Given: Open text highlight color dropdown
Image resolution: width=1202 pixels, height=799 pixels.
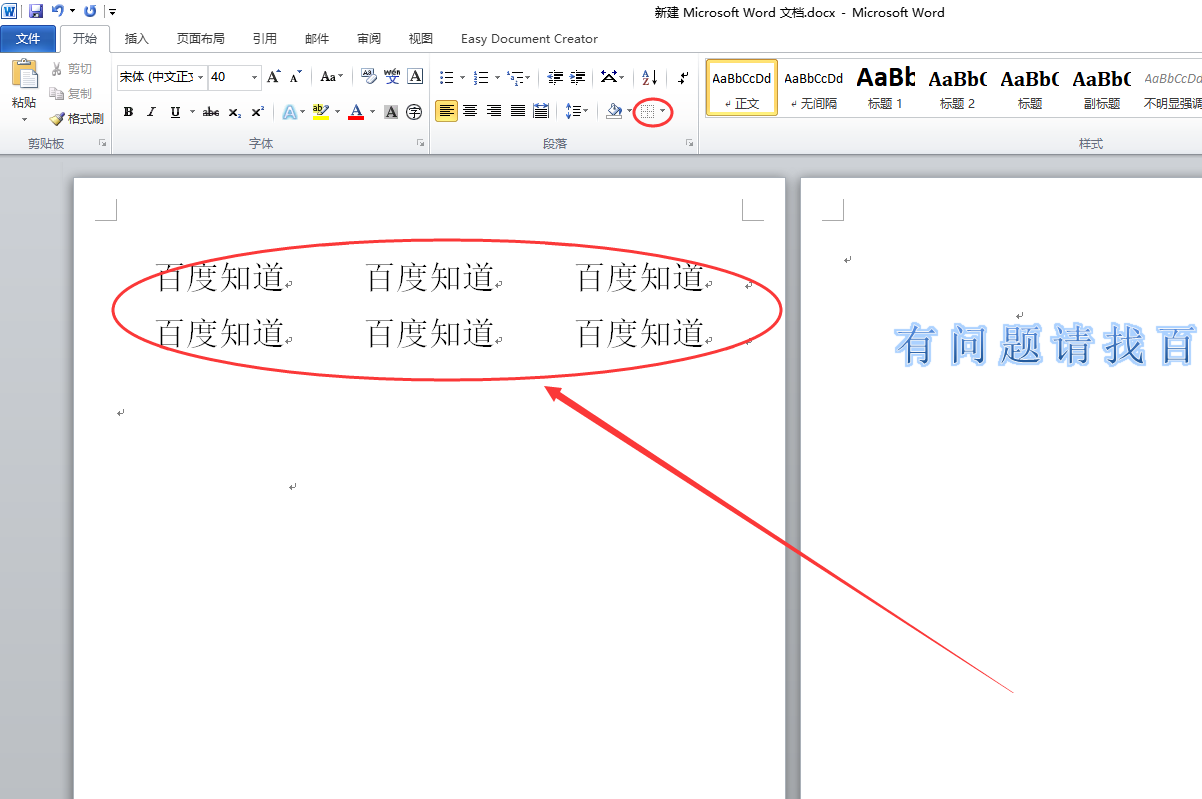Looking at the screenshot, I should pos(337,112).
